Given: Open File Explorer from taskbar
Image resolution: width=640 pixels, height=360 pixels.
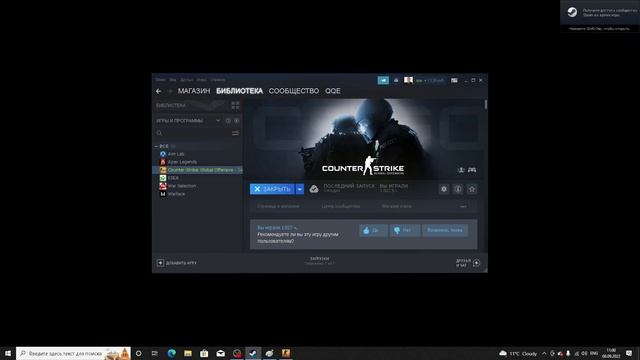Looking at the screenshot, I should pos(188,353).
